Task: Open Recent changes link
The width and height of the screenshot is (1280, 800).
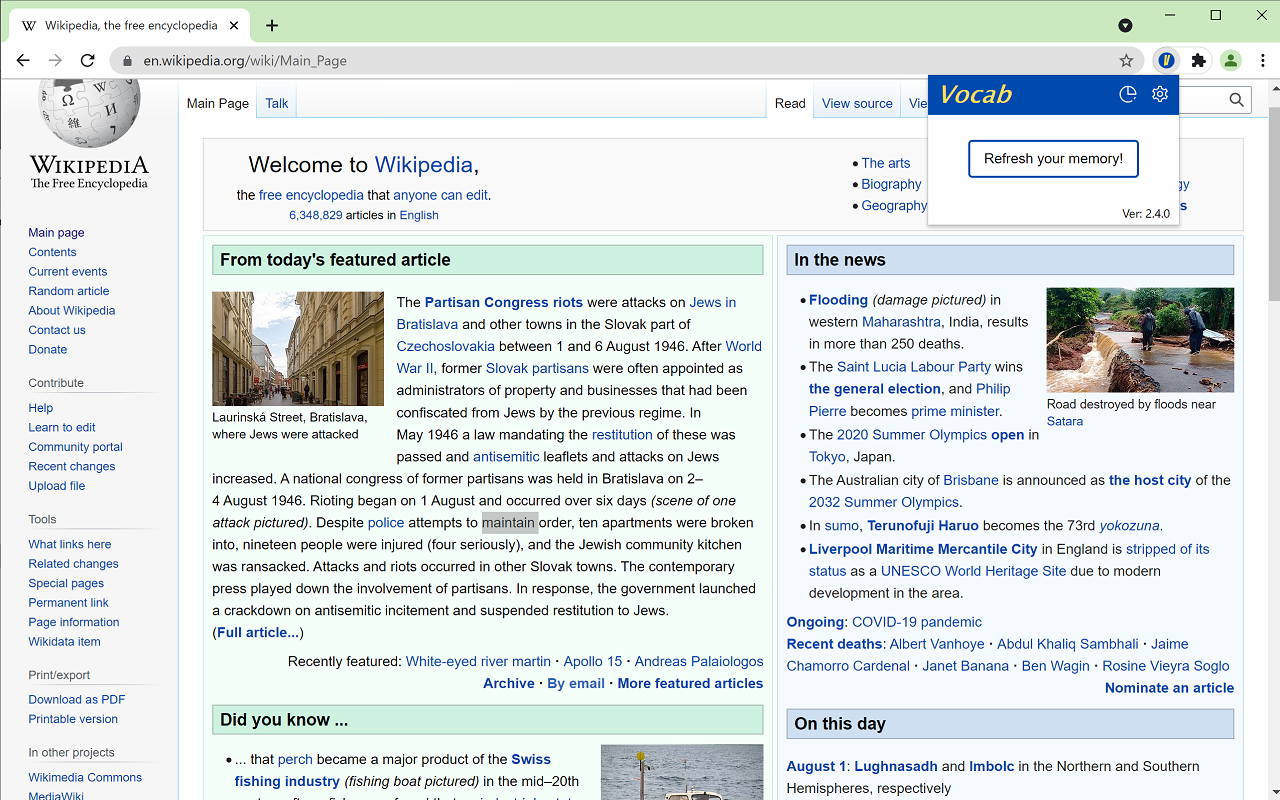Action: coord(72,467)
